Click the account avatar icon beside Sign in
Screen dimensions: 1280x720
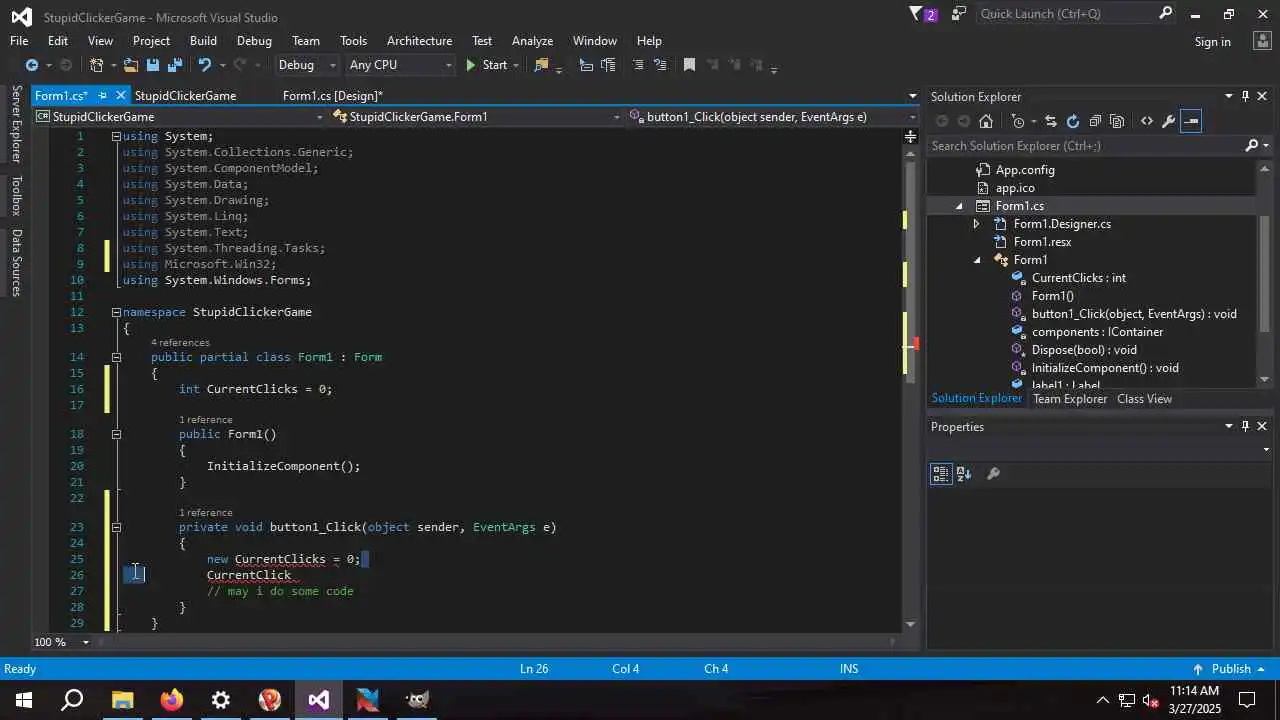click(x=1261, y=41)
